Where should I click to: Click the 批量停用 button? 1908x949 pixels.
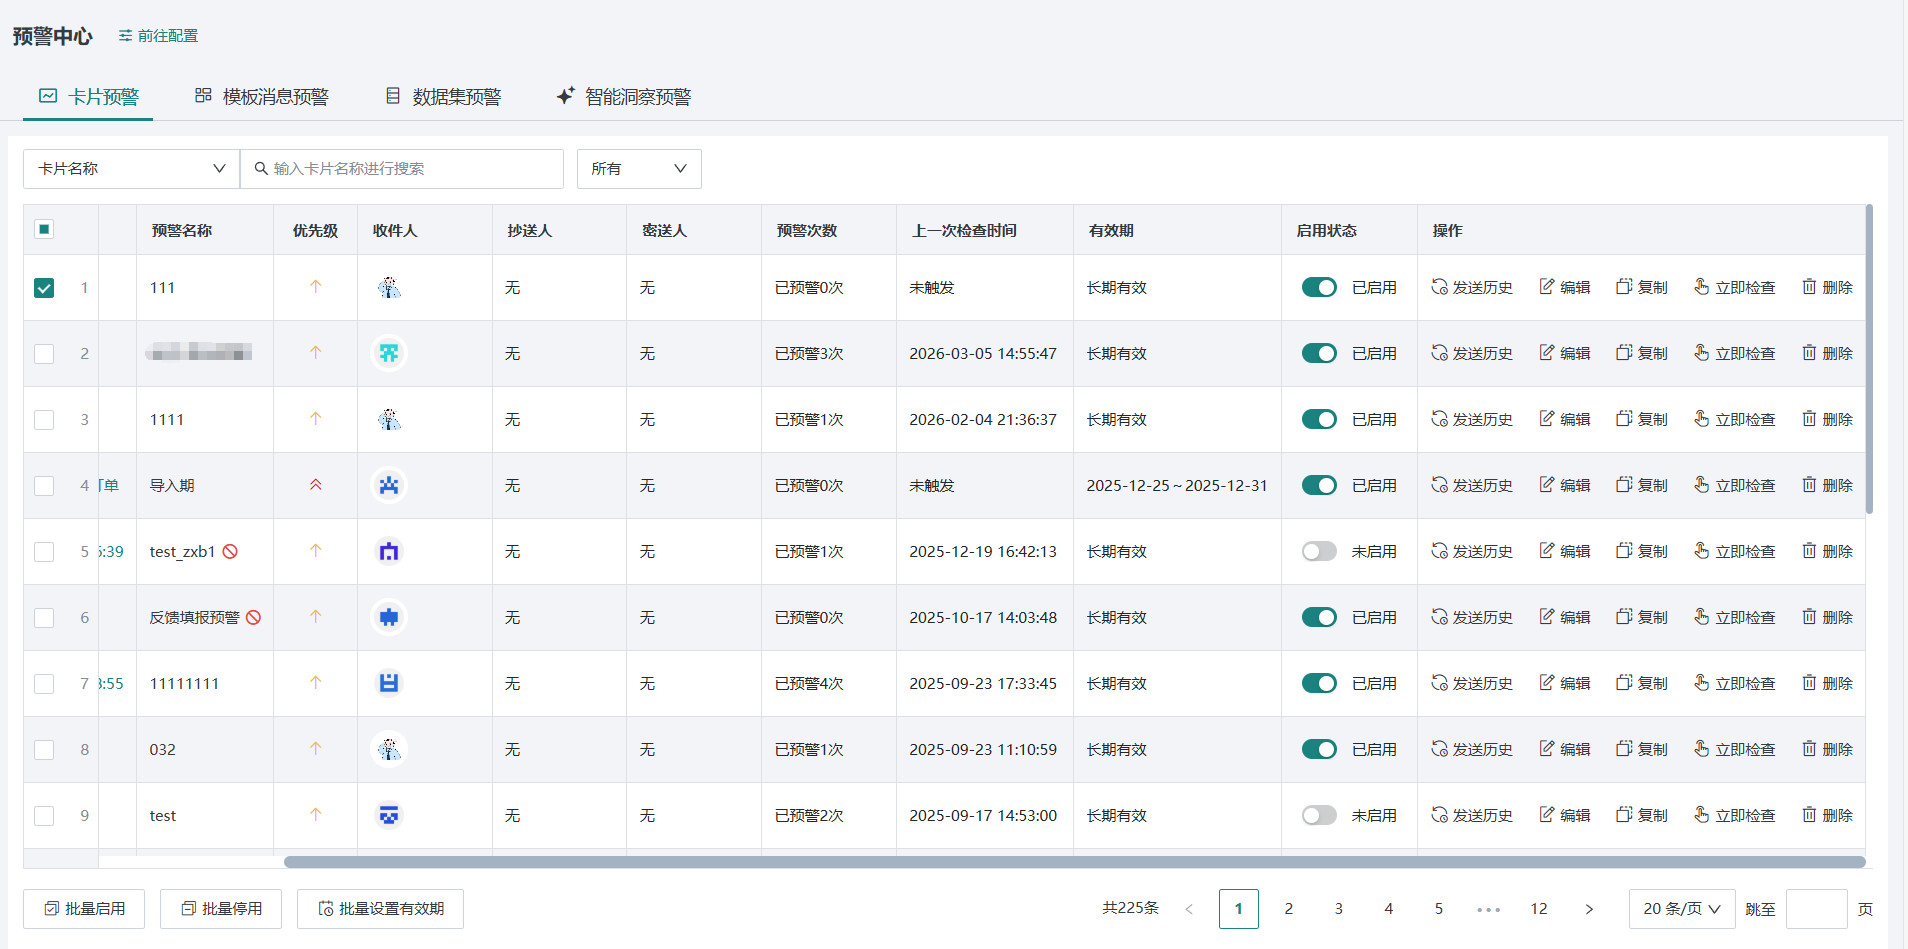point(221,909)
